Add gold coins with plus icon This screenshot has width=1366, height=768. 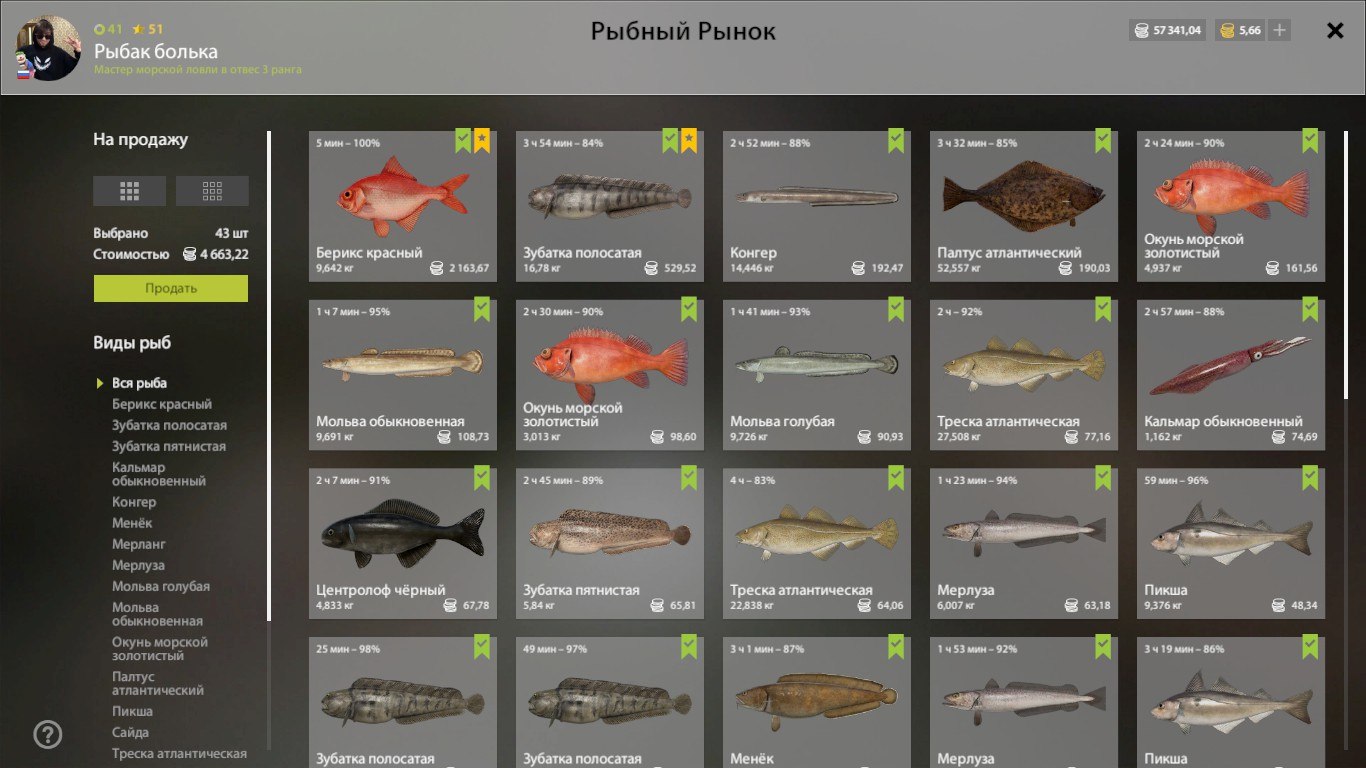[x=1279, y=30]
